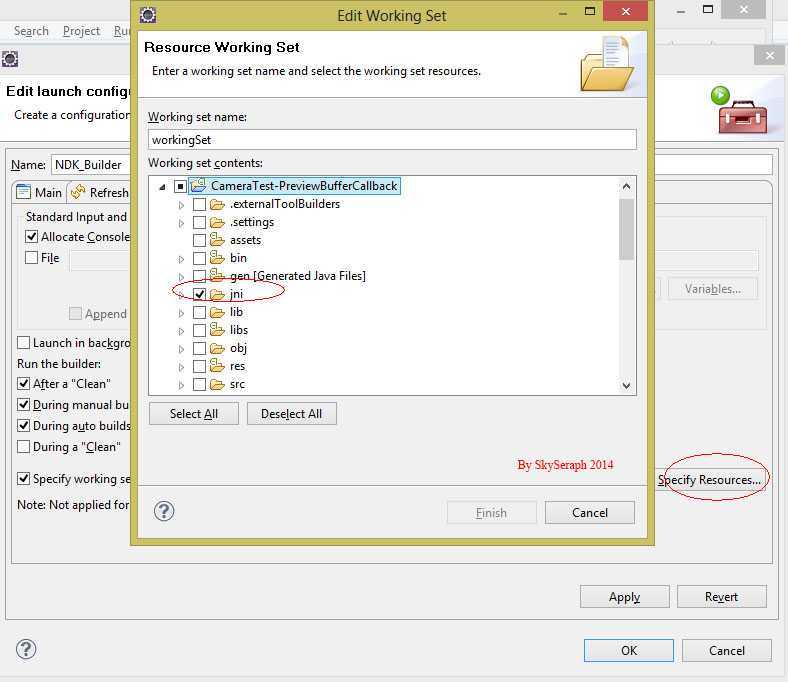
Task: Toggle the project root CameraTest checkbox
Action: [x=180, y=186]
